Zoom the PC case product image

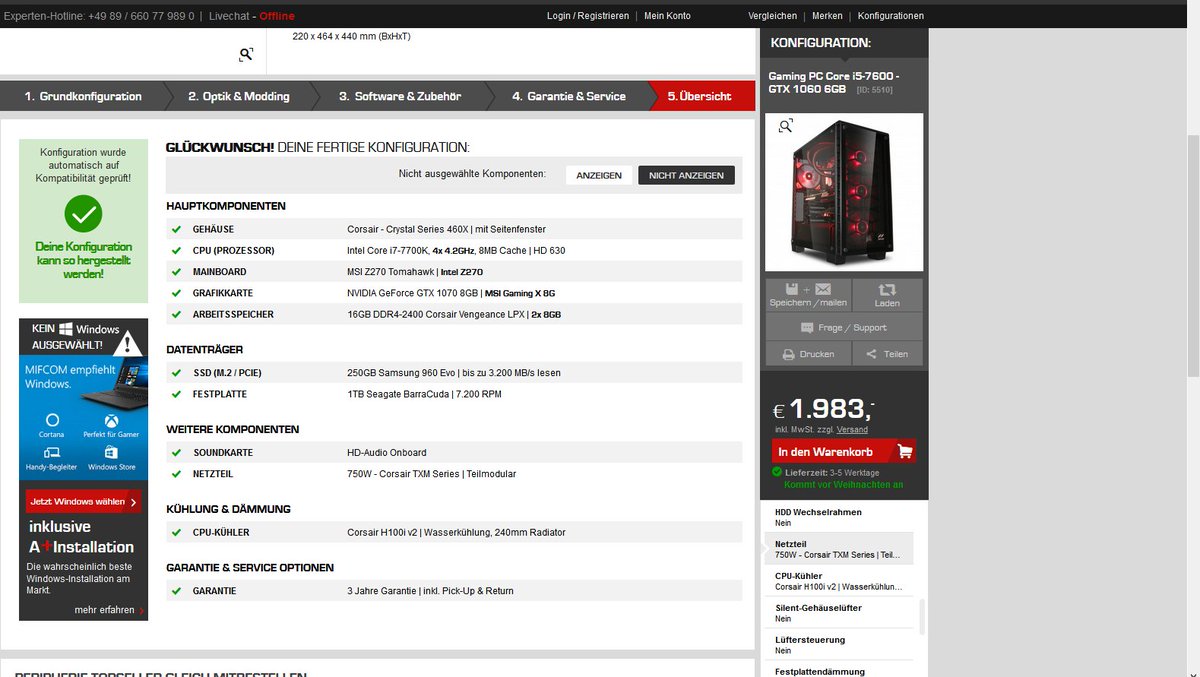pos(844,193)
